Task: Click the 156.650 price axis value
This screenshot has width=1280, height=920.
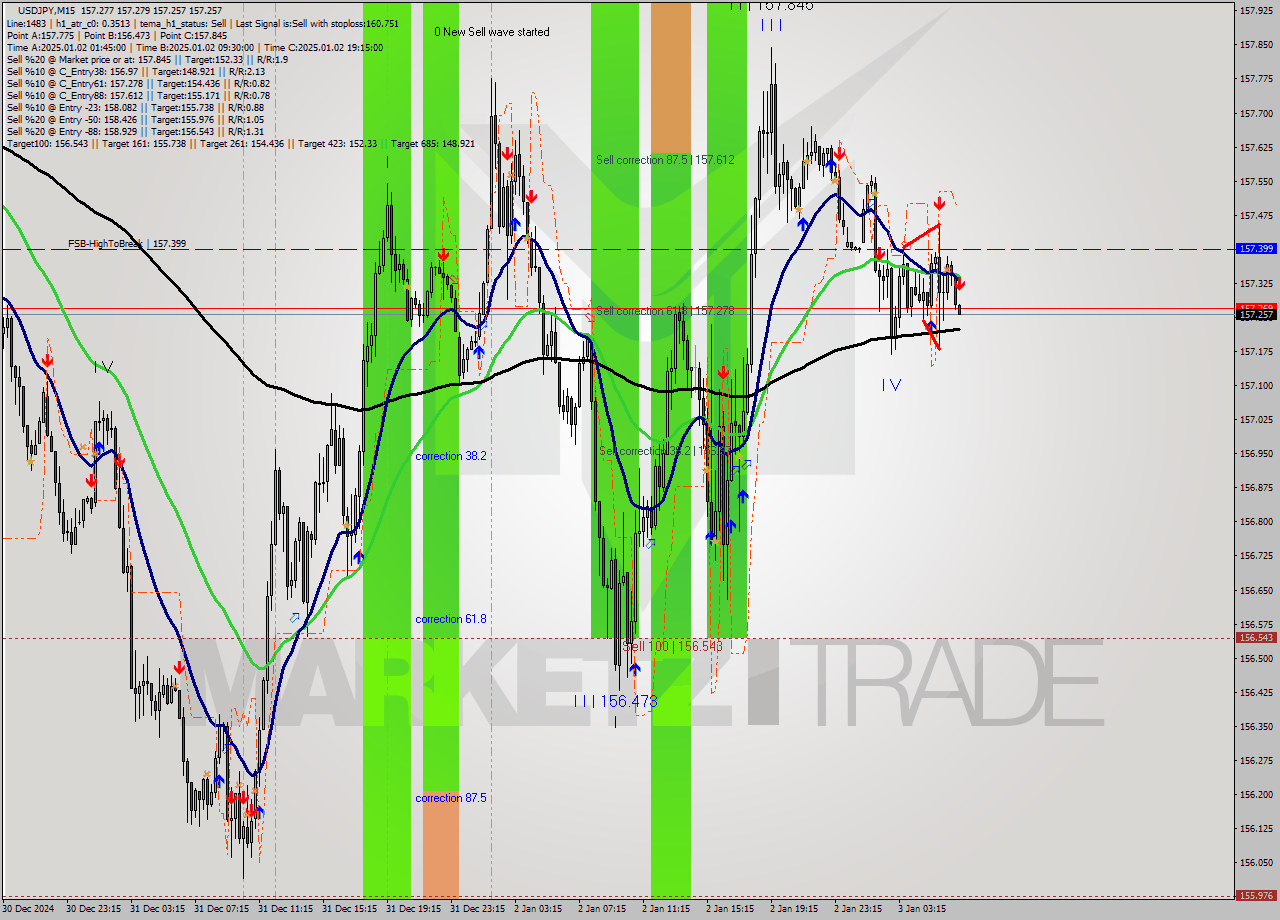Action: point(1255,590)
